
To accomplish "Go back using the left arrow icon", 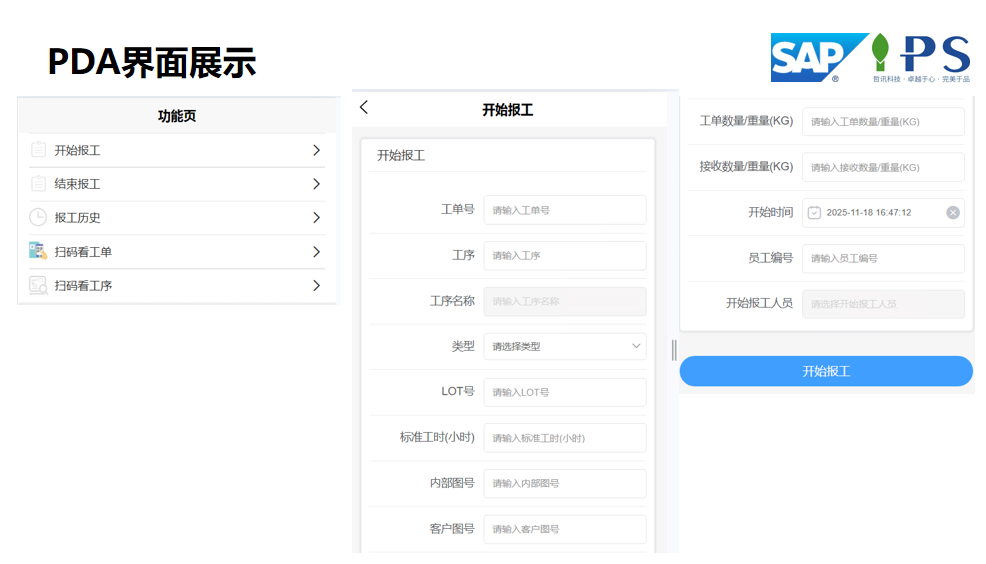I will tap(363, 108).
